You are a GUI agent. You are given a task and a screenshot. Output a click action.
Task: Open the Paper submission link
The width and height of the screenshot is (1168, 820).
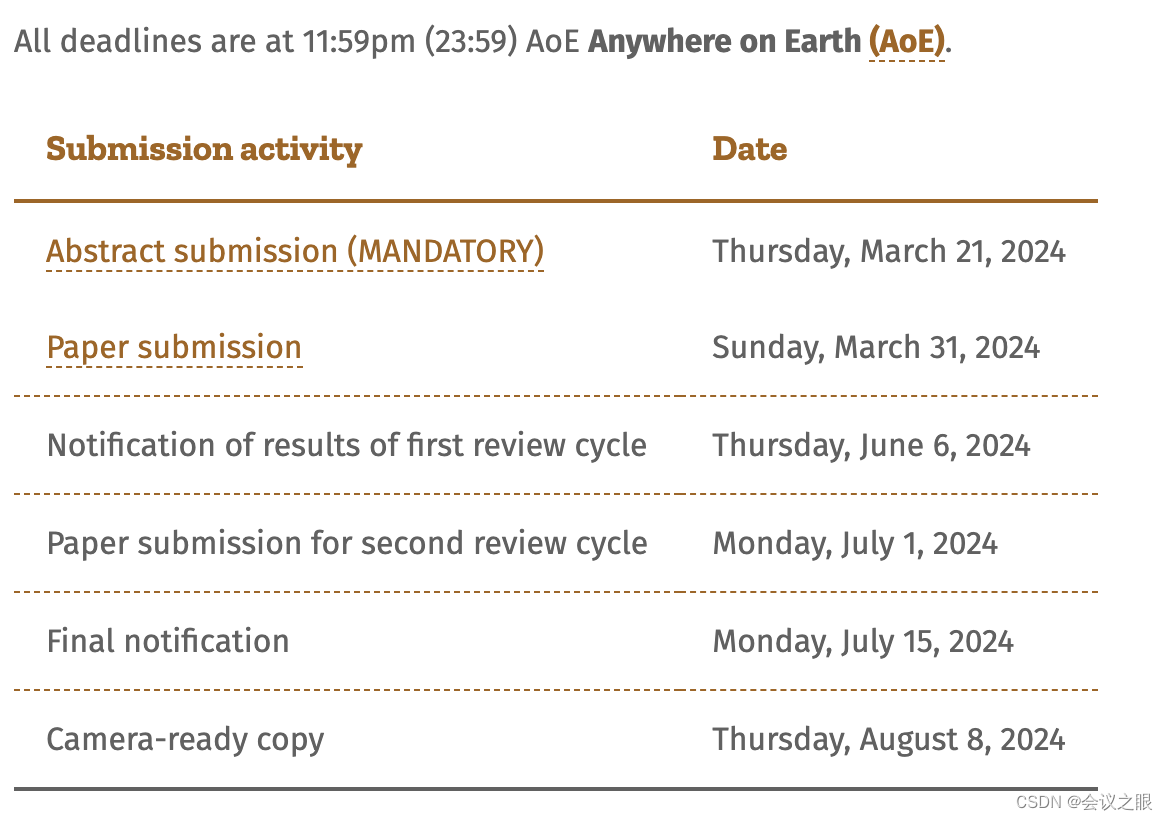point(174,348)
